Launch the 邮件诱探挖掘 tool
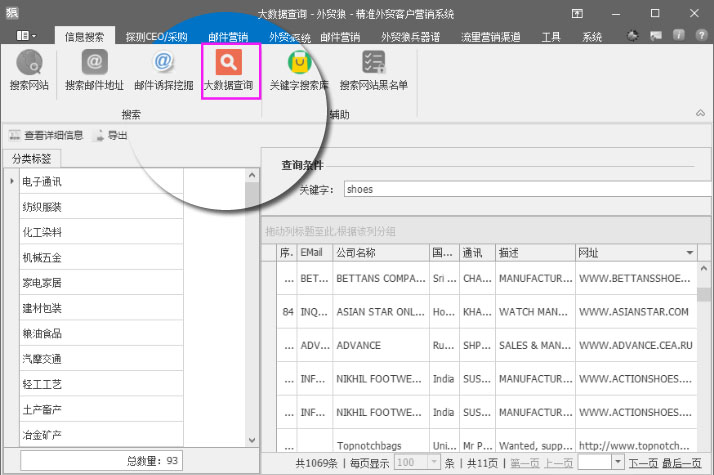This screenshot has height=475, width=714. click(x=163, y=70)
